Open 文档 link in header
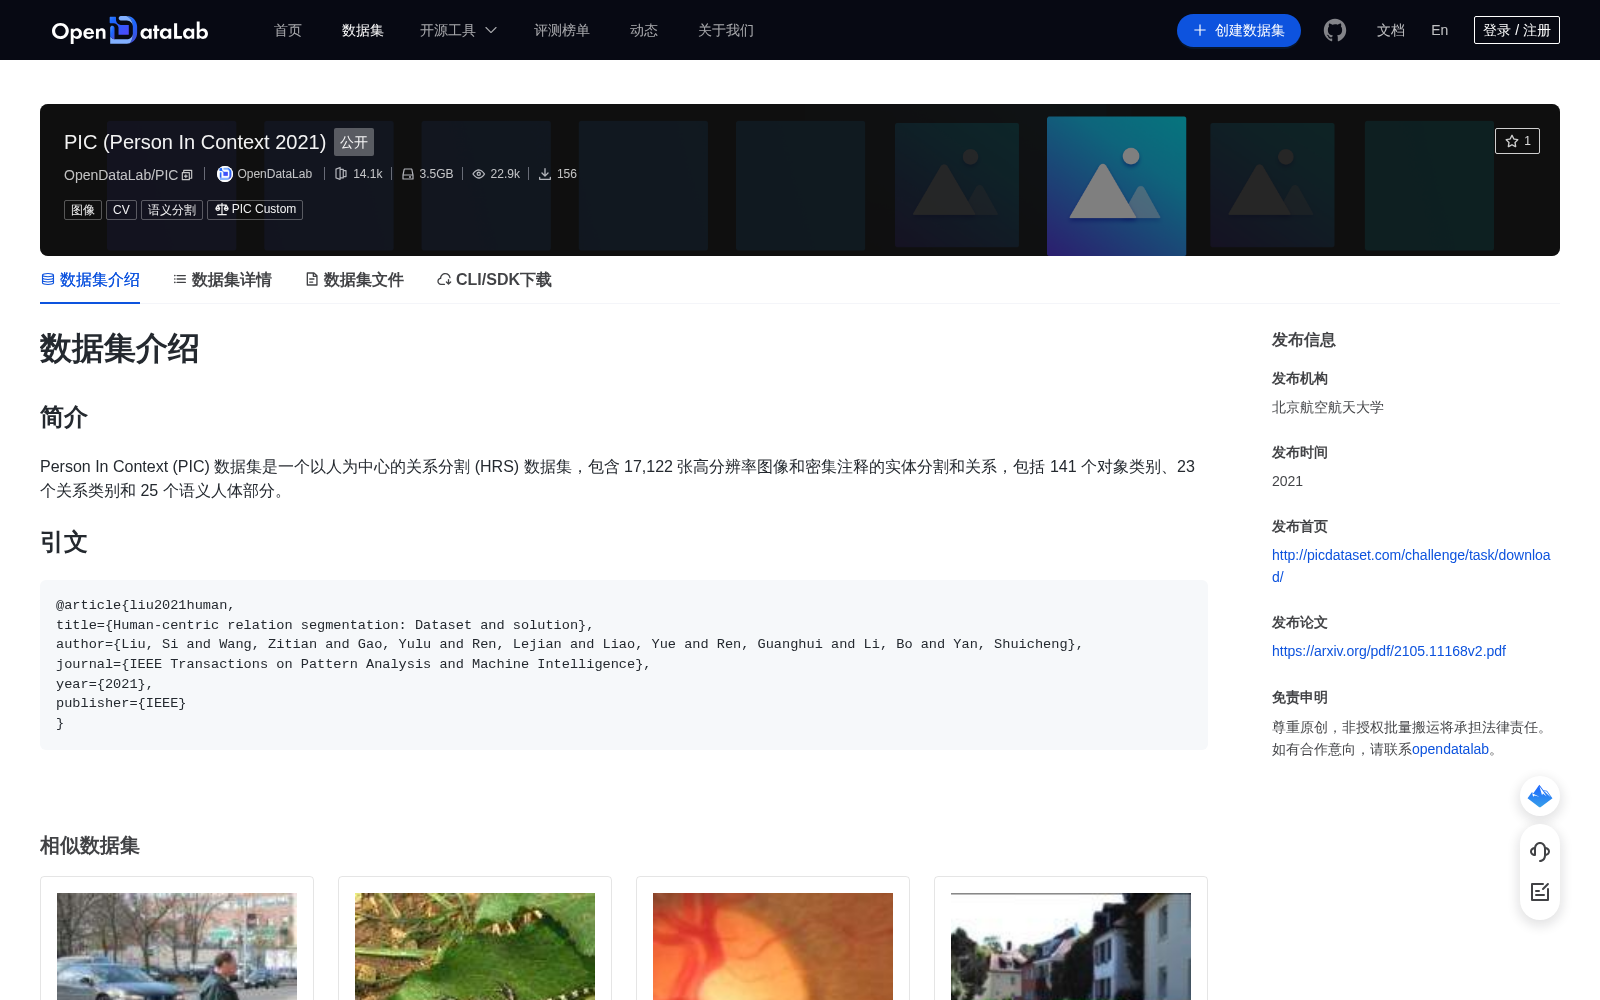 pos(1391,30)
